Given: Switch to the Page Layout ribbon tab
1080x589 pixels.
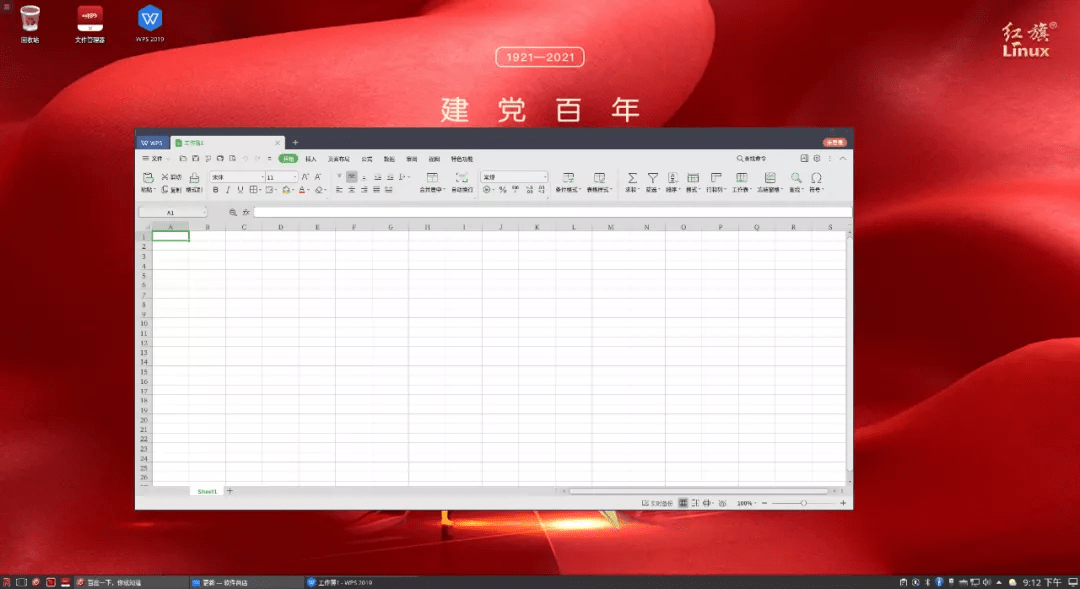Looking at the screenshot, I should coord(339,158).
